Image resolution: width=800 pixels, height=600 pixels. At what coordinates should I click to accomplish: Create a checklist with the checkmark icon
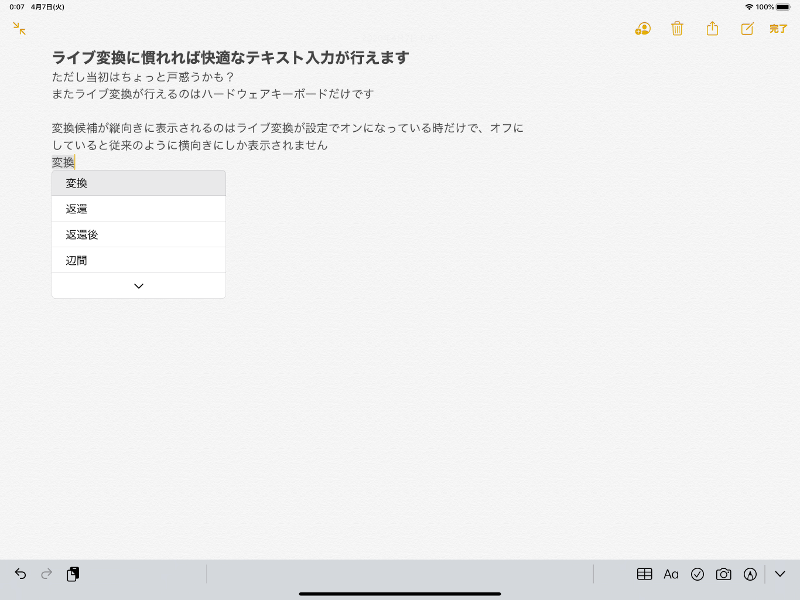click(698, 574)
